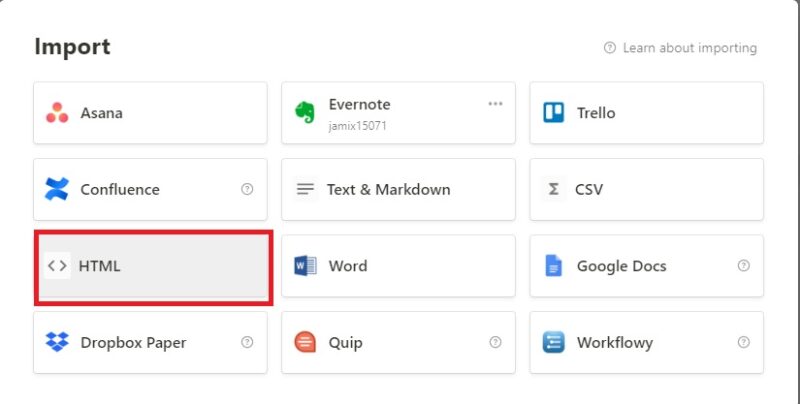Click the Workflowy logo icon
The width and height of the screenshot is (800, 404).
[554, 342]
